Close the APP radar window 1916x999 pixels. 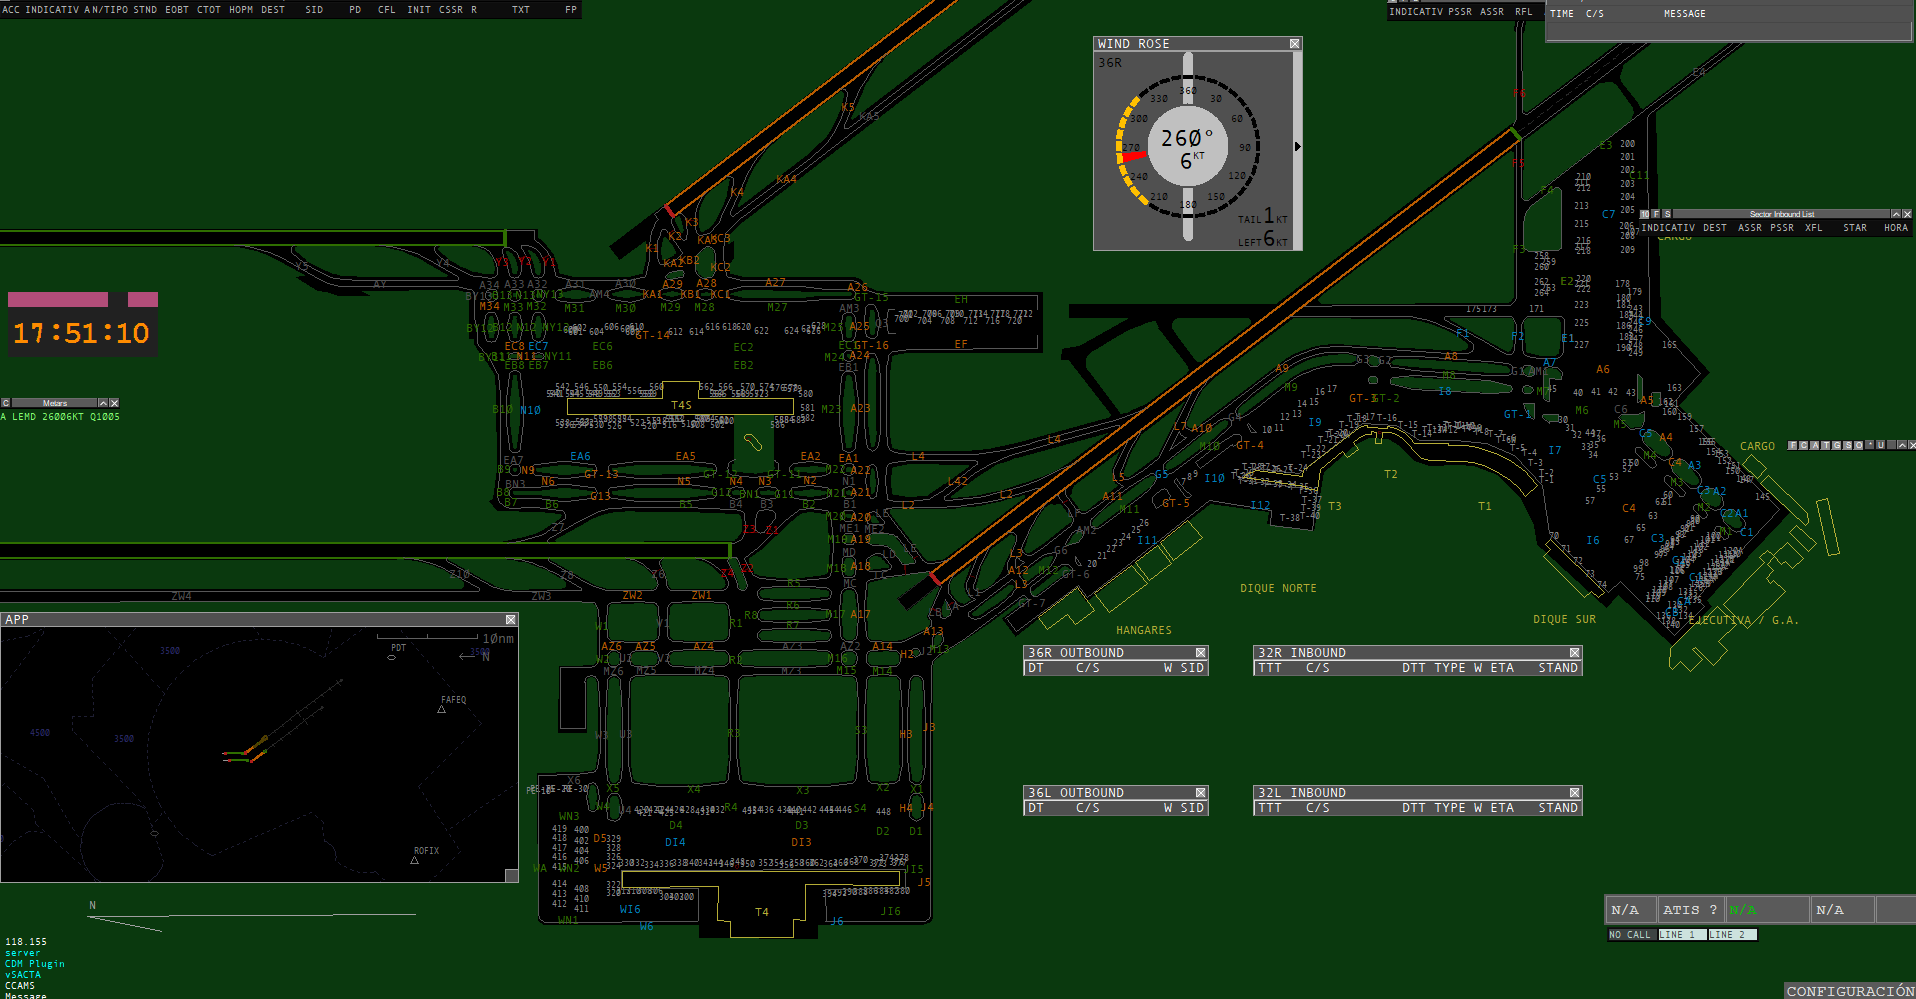[x=511, y=620]
